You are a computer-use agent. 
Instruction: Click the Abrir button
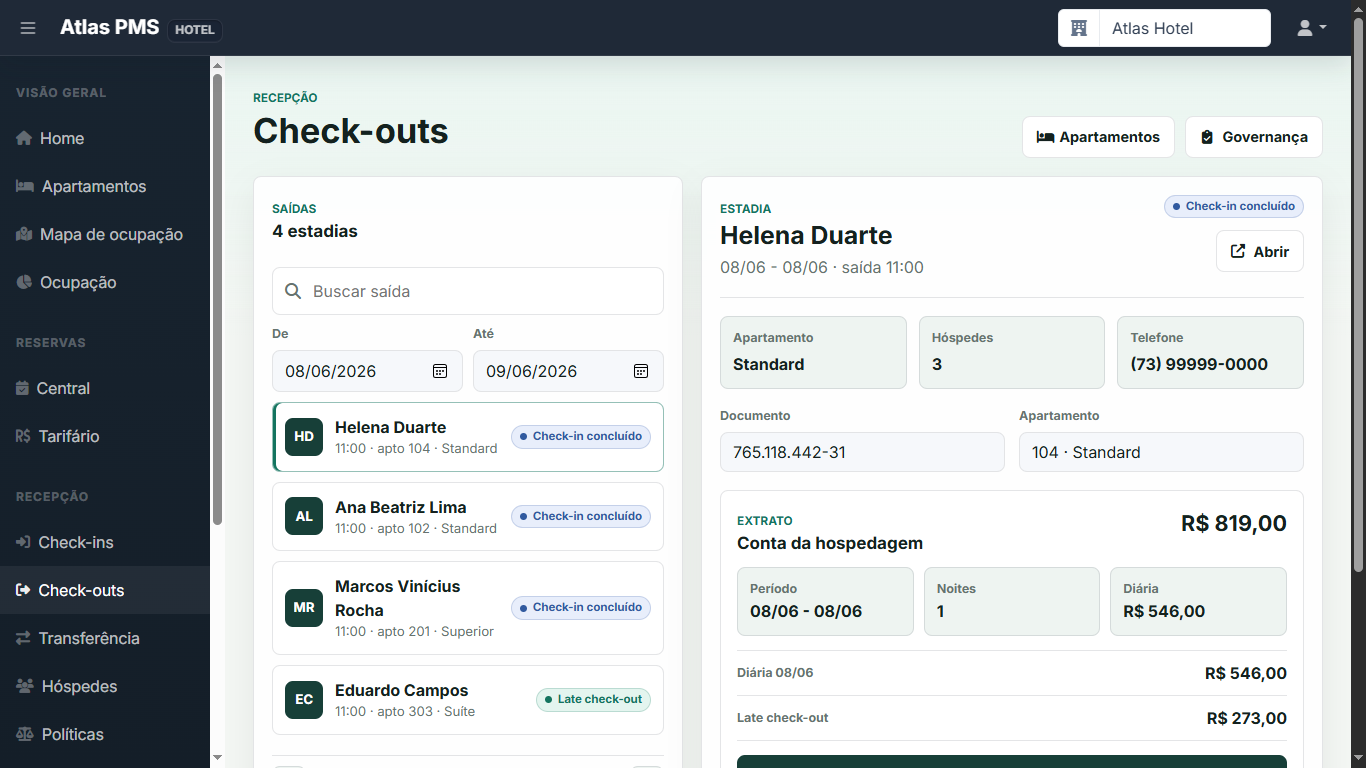coord(1260,251)
